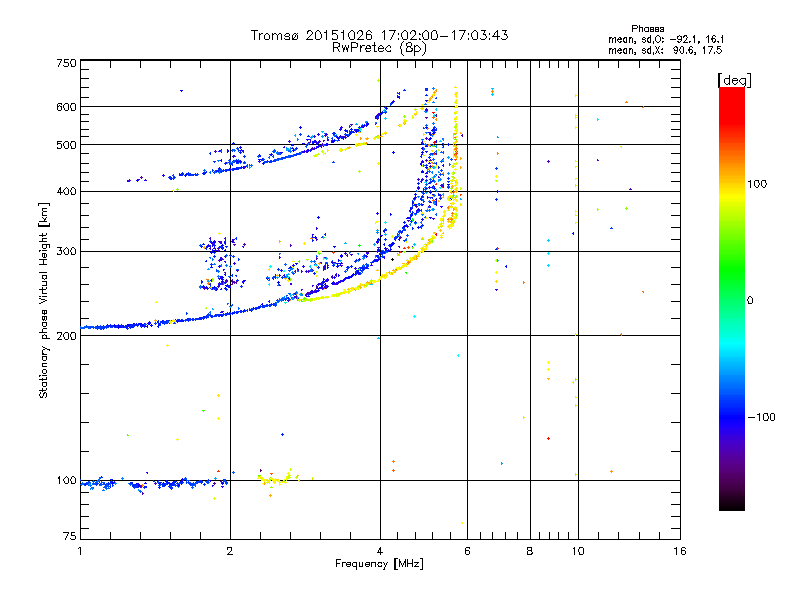
Task: Click the 'mean, sd,X: 90.6, 17.5' statistic
Action: click(x=665, y=50)
